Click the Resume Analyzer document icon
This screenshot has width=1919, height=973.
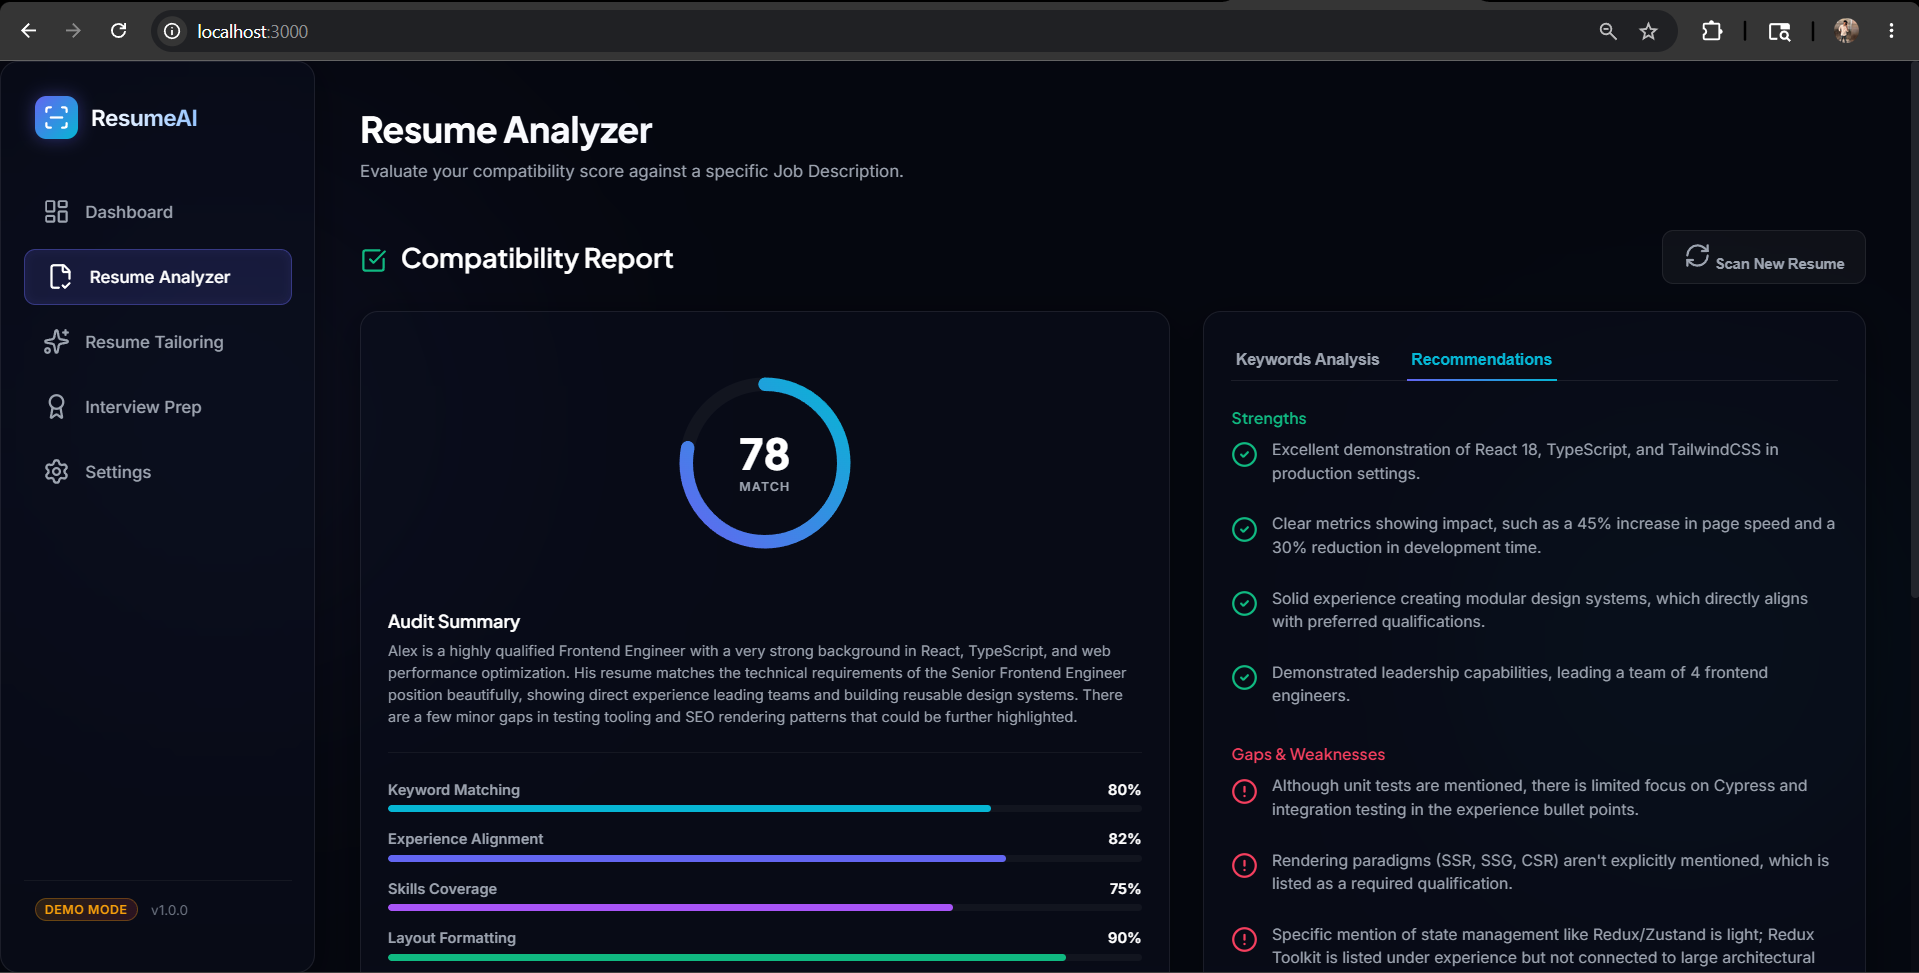tap(60, 277)
